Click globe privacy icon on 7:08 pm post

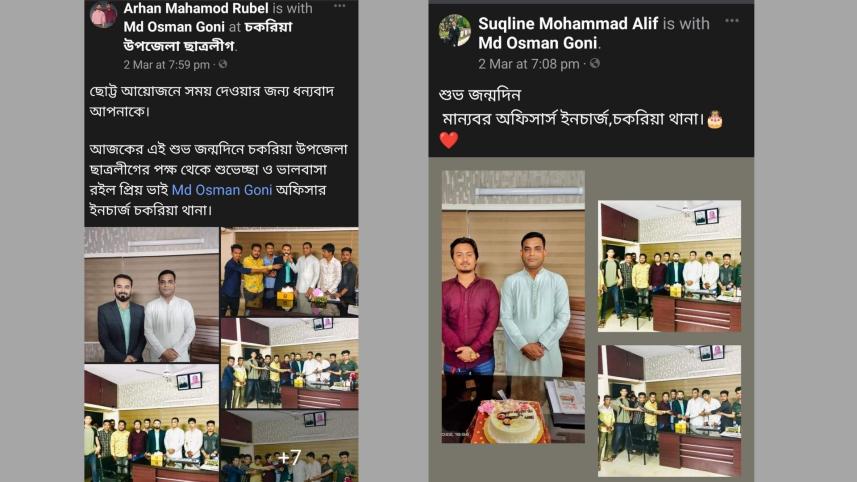click(595, 63)
